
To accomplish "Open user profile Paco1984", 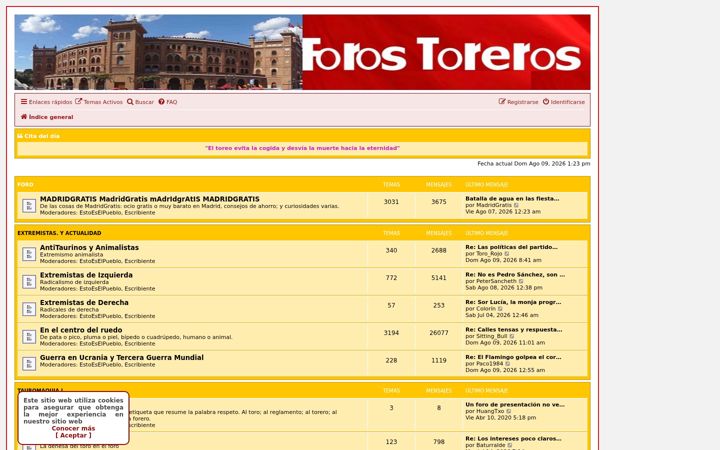I will (x=489, y=364).
